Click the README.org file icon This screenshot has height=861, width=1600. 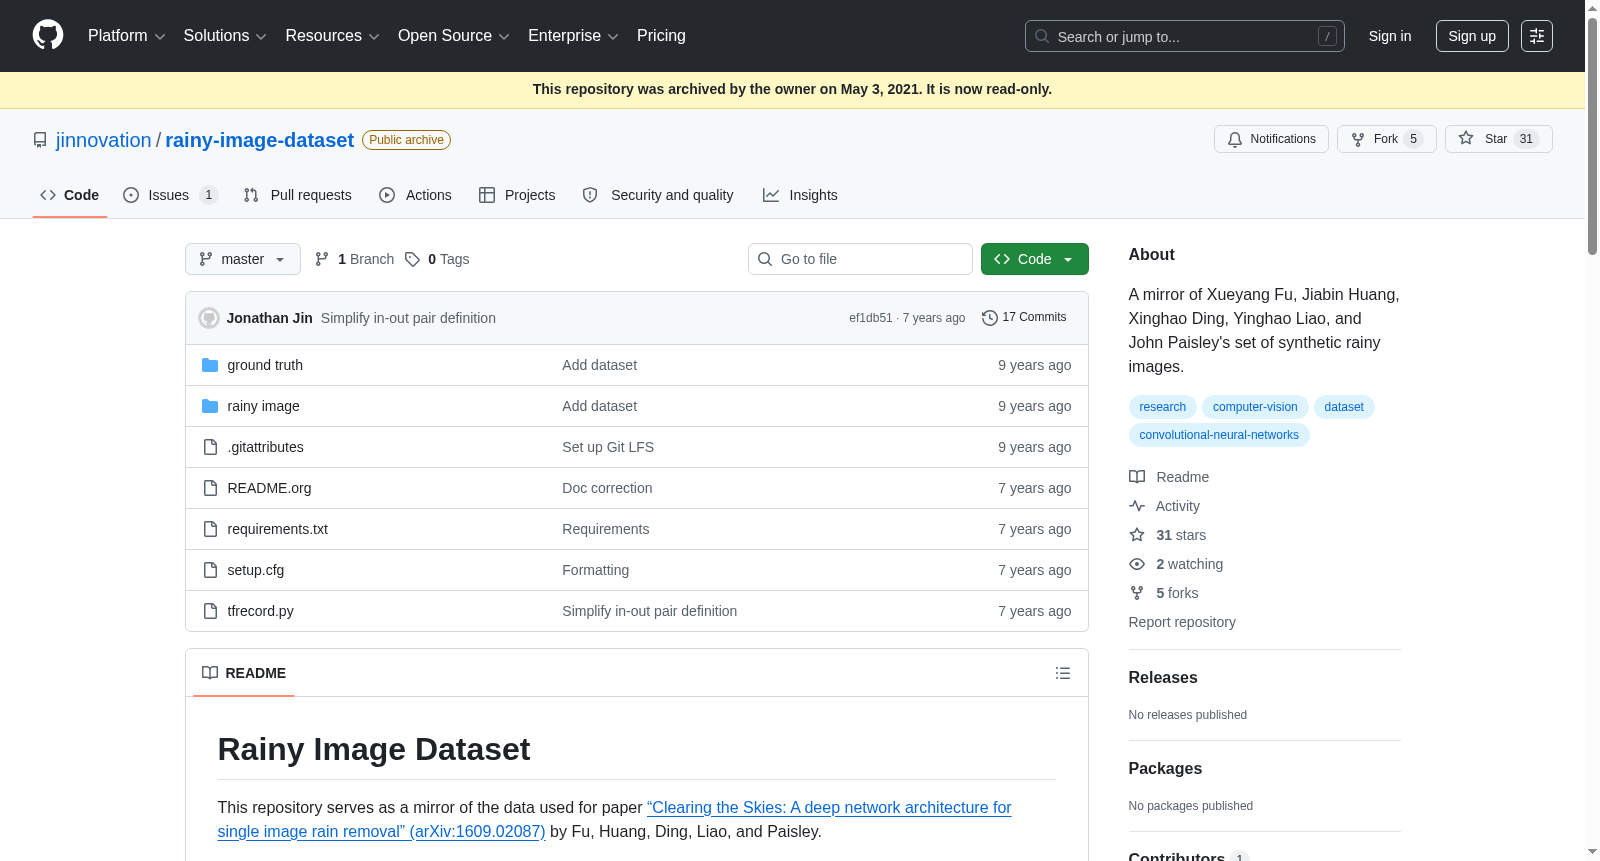pyautogui.click(x=210, y=488)
